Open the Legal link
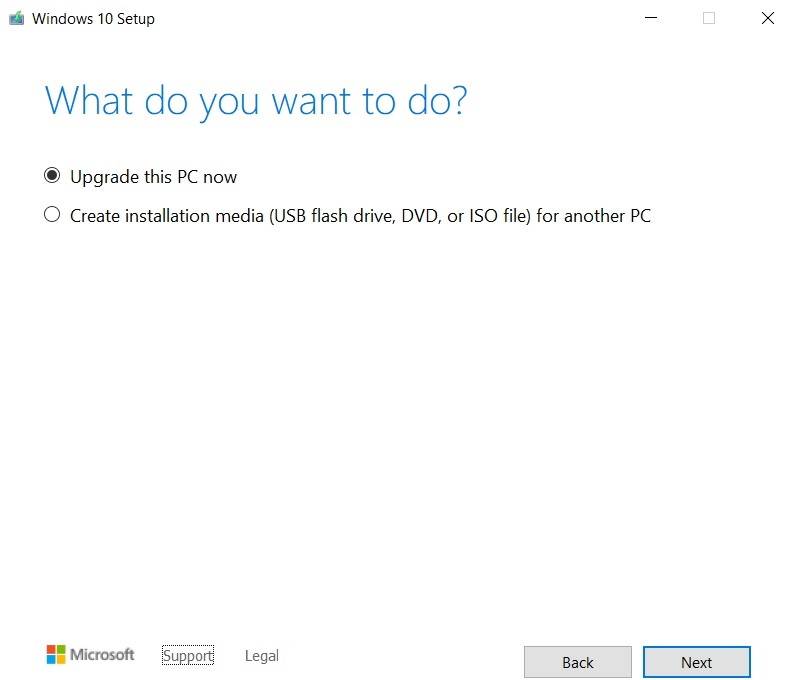This screenshot has height=680, width=795. click(x=261, y=656)
